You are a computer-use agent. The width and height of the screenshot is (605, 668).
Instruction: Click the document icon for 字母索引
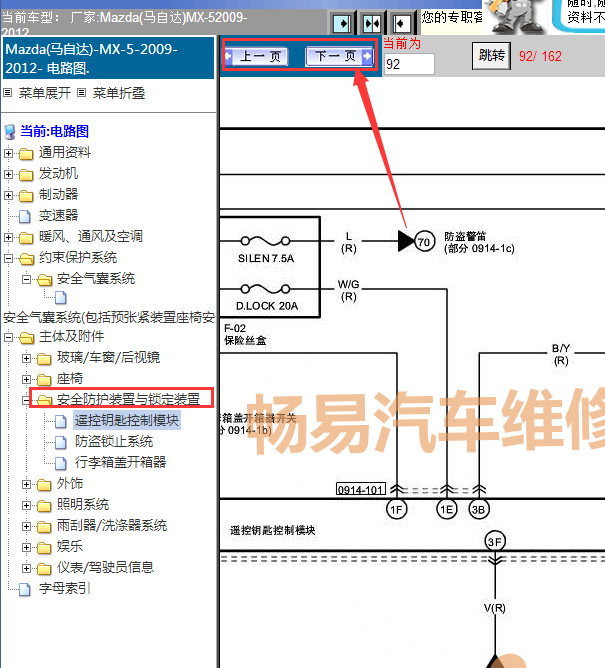[x=25, y=590]
